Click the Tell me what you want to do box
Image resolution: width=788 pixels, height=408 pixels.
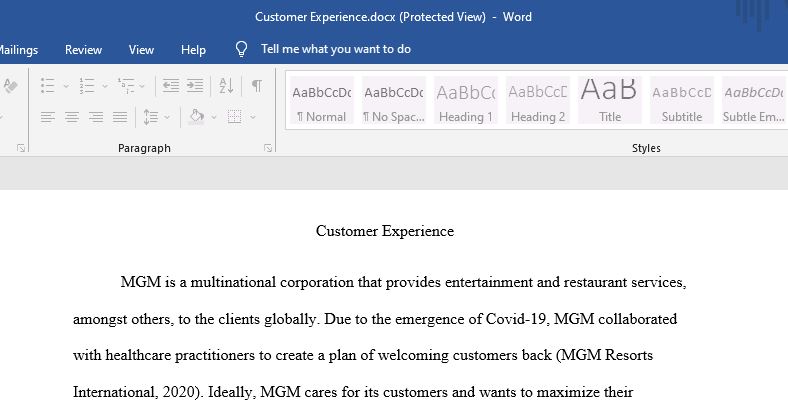336,49
